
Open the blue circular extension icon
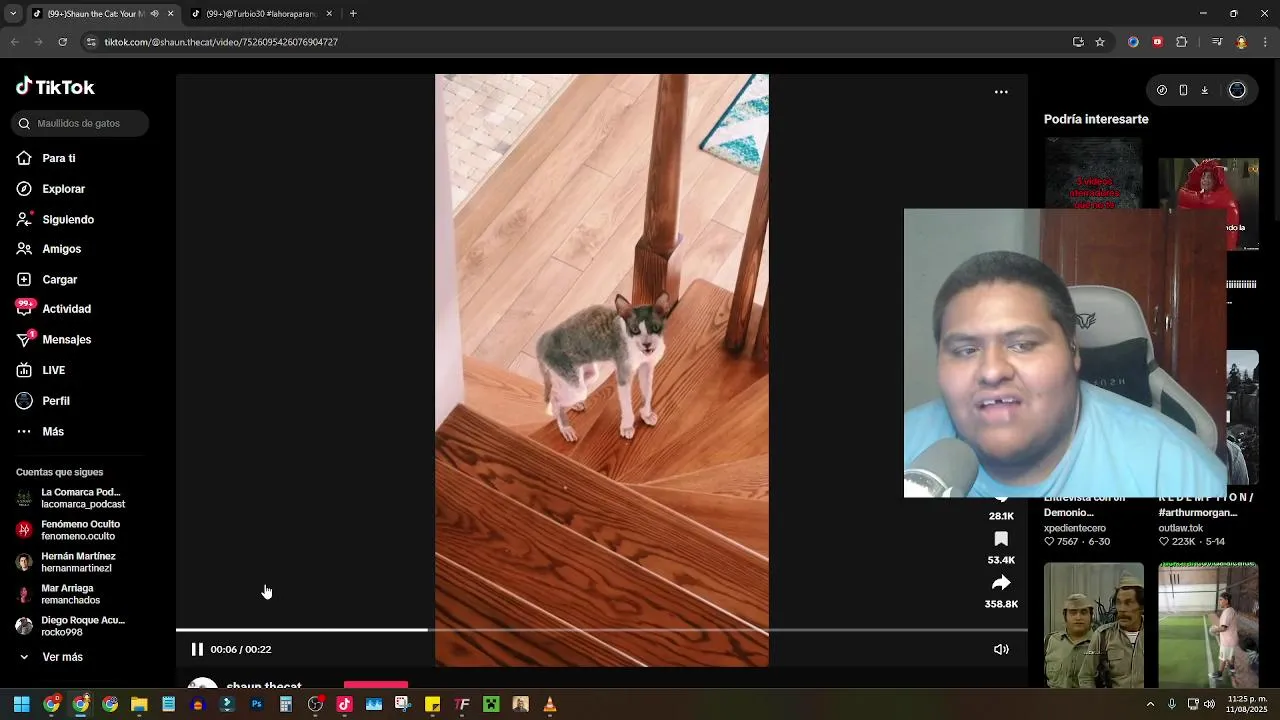[1133, 42]
